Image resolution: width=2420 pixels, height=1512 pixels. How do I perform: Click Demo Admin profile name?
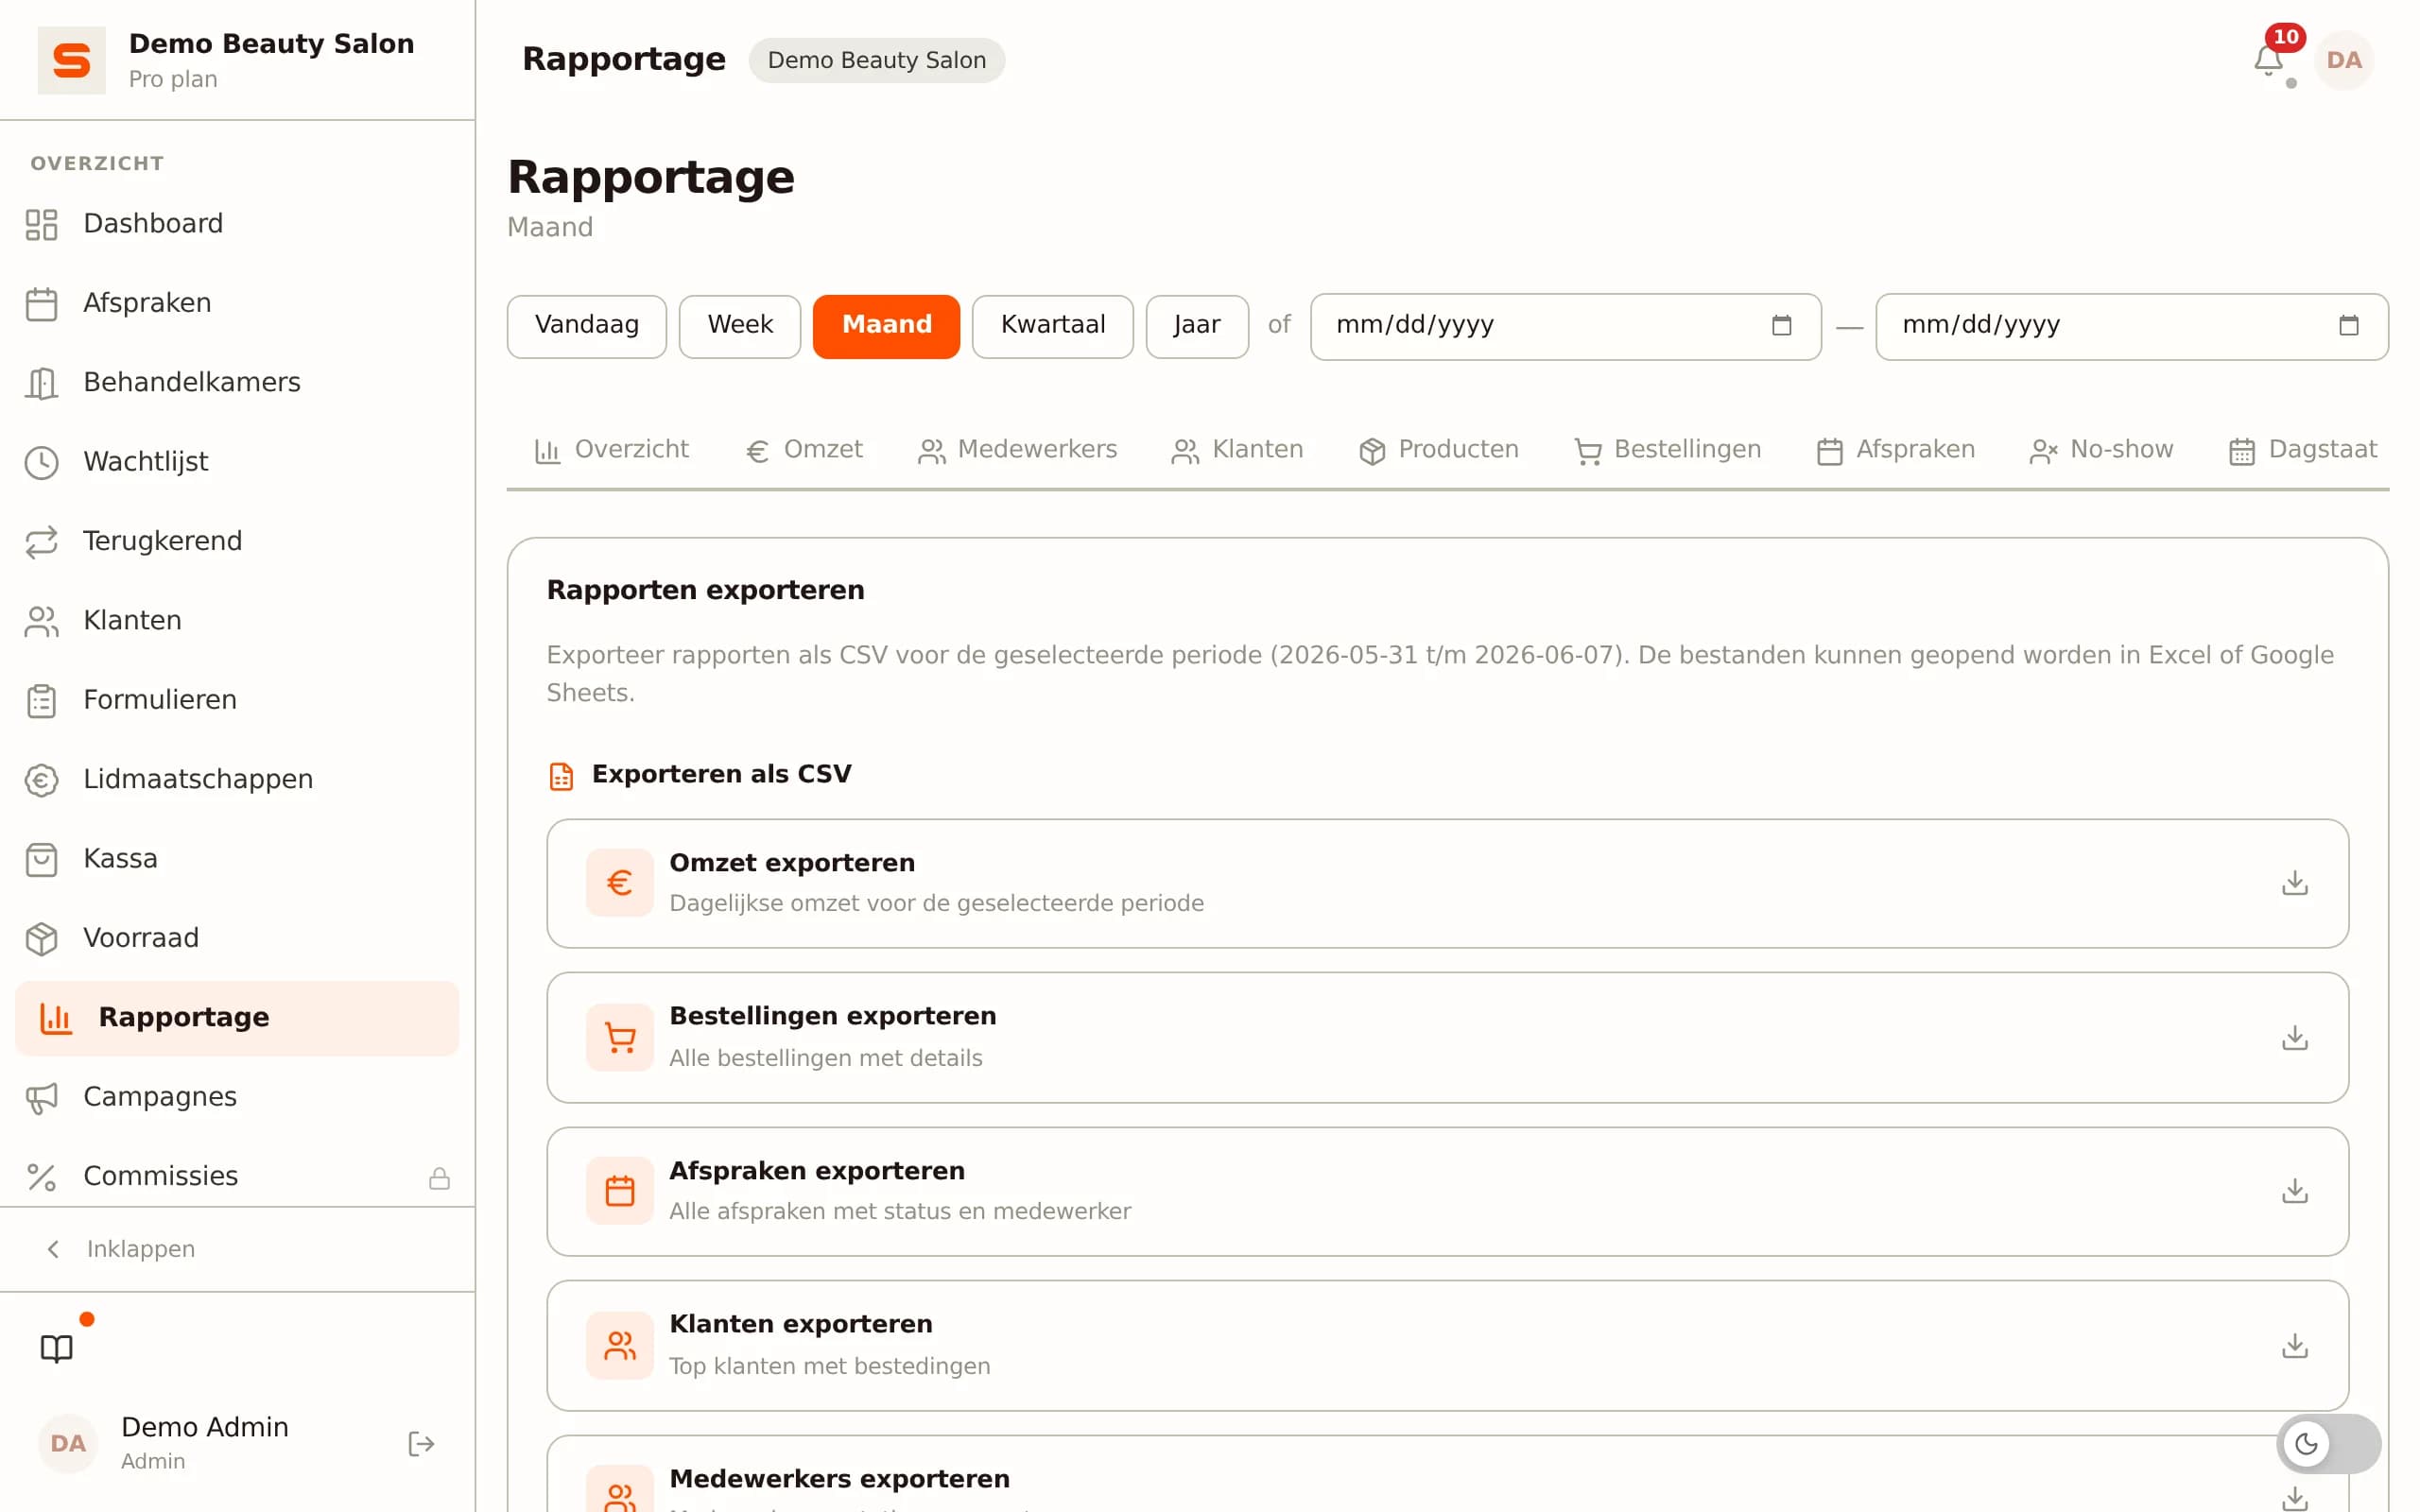point(205,1427)
